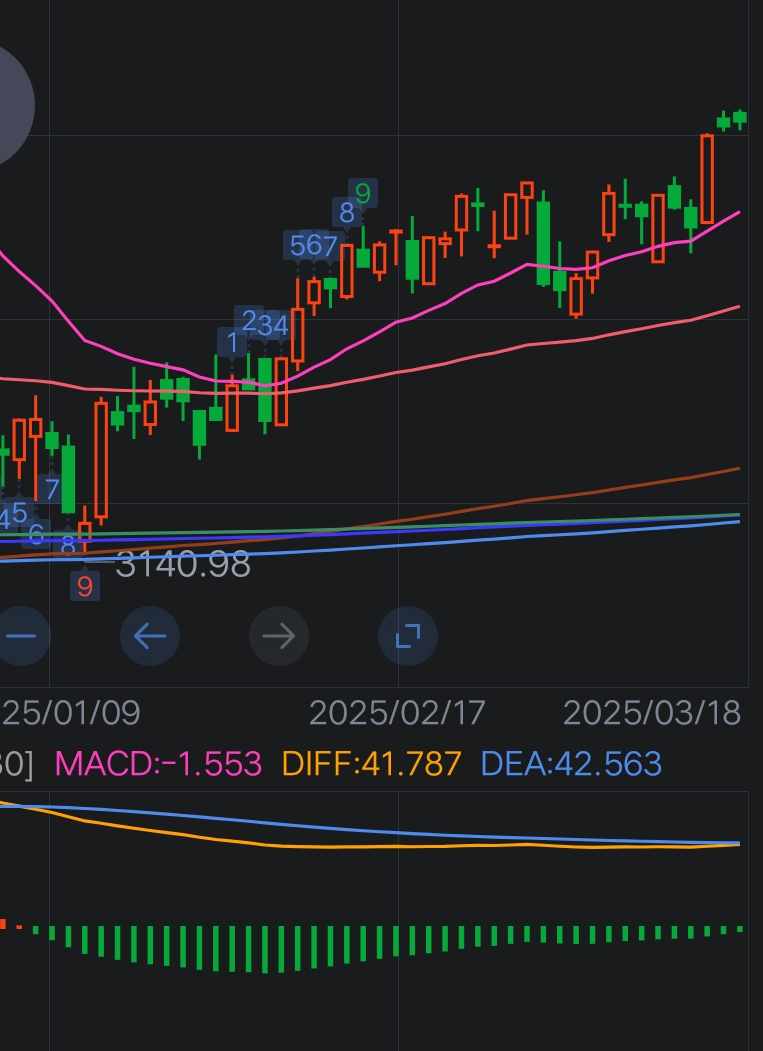This screenshot has width=763, height=1051.
Task: Click the blue 8 marker beside green 9
Action: point(347,212)
